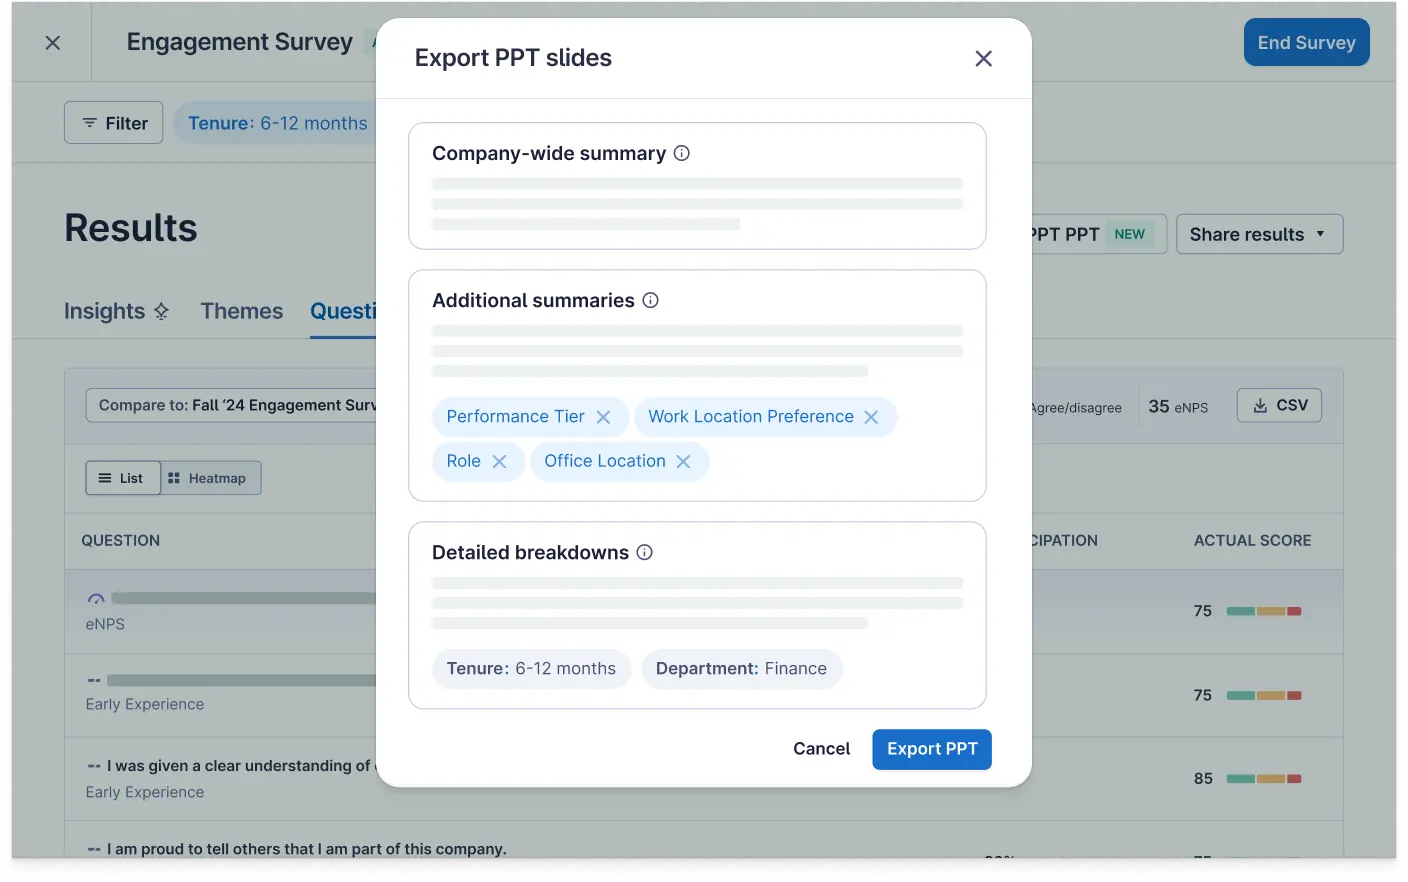Click the Tenure: 6-12 months filter chip

click(x=276, y=123)
